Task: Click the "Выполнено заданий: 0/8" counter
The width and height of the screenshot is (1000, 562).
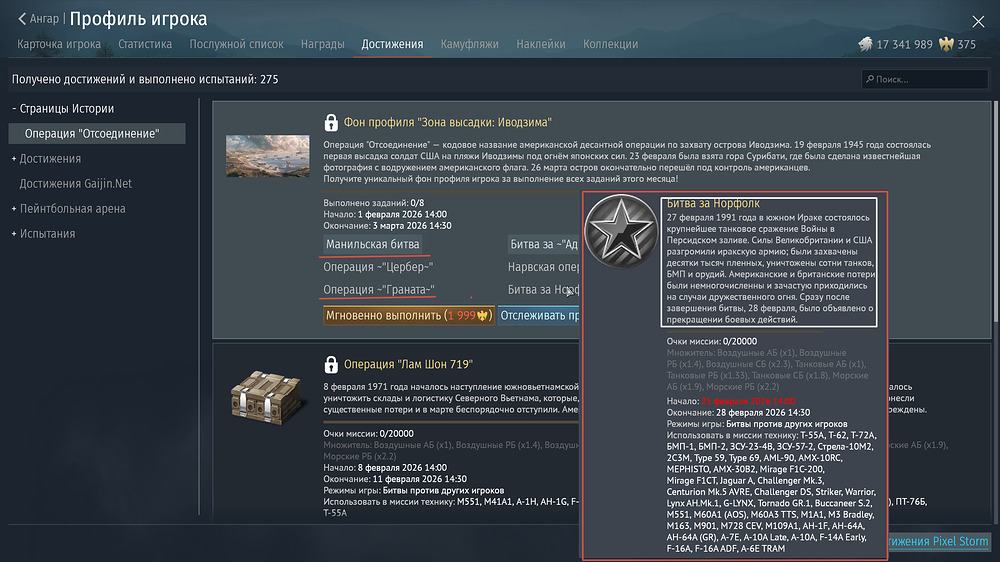Action: pos(374,203)
